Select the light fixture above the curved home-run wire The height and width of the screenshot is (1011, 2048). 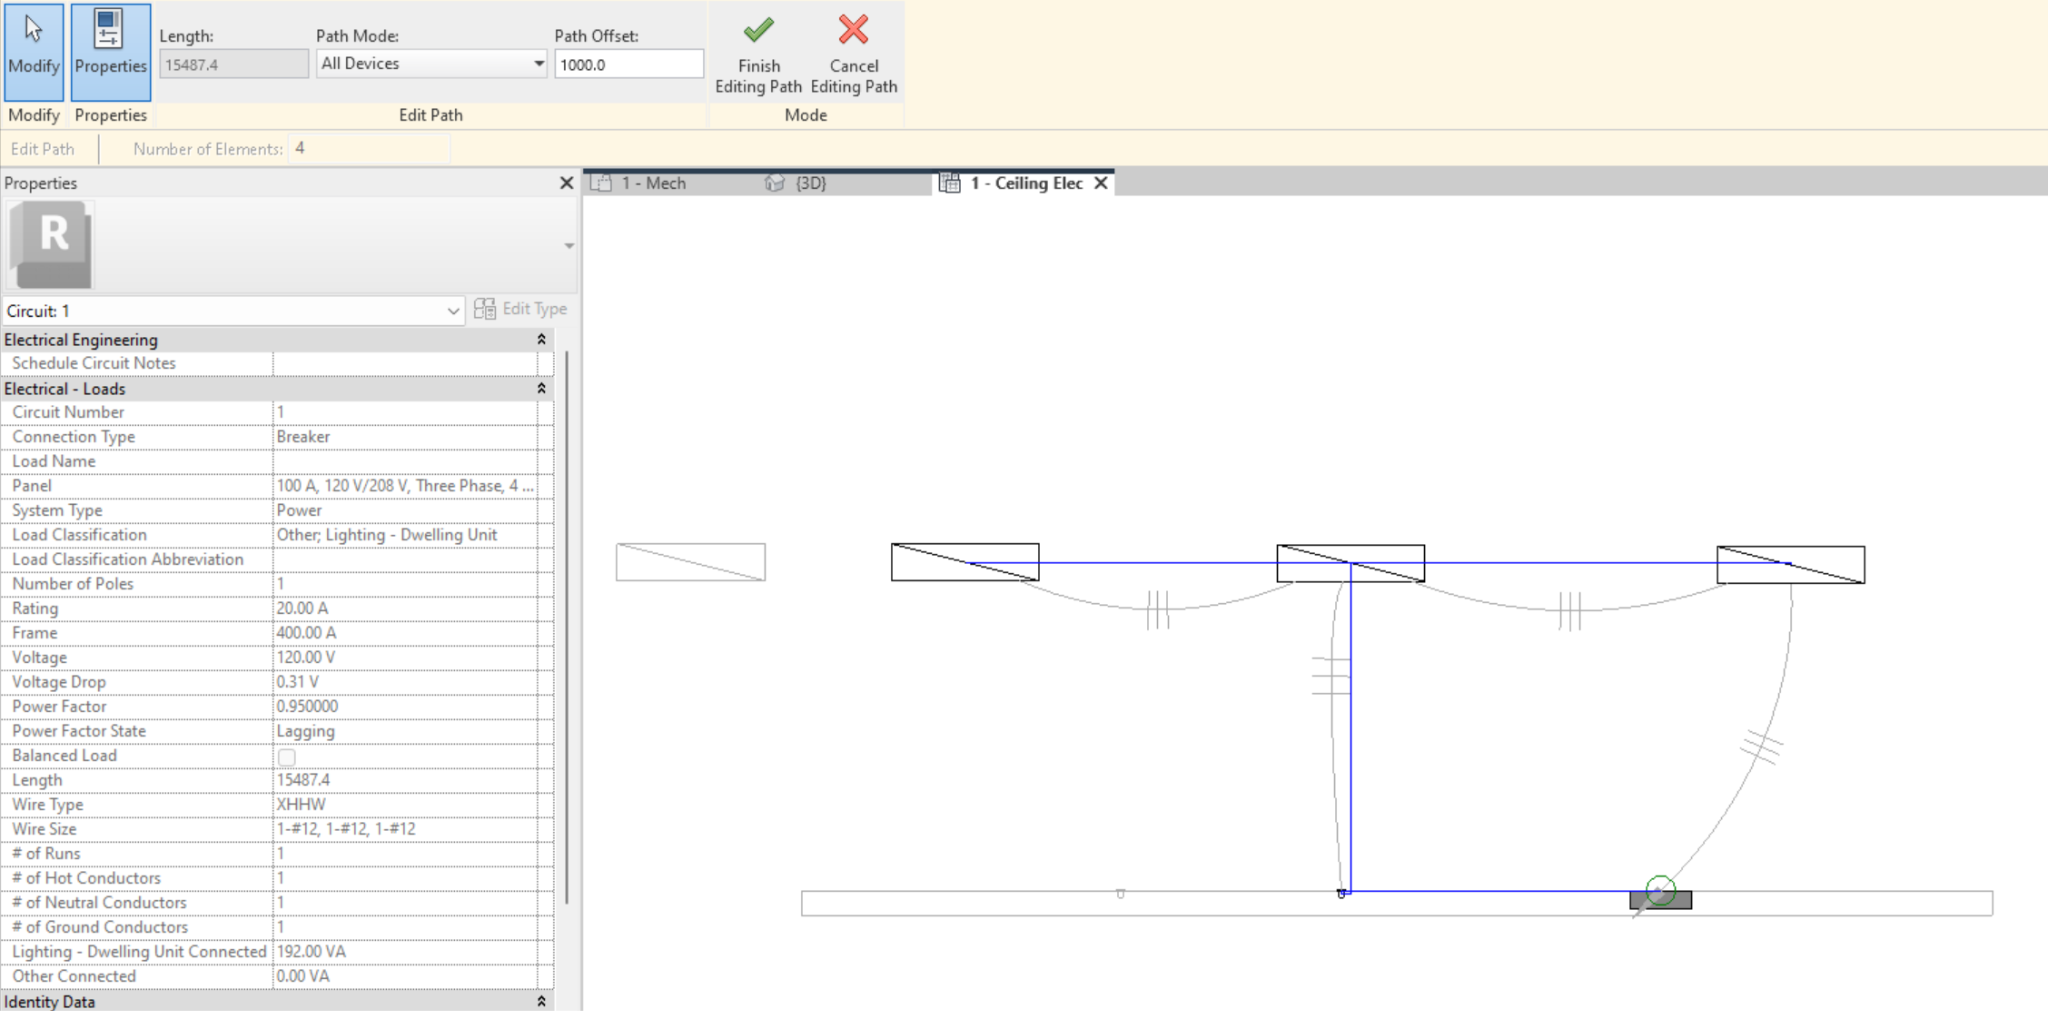(x=1790, y=565)
